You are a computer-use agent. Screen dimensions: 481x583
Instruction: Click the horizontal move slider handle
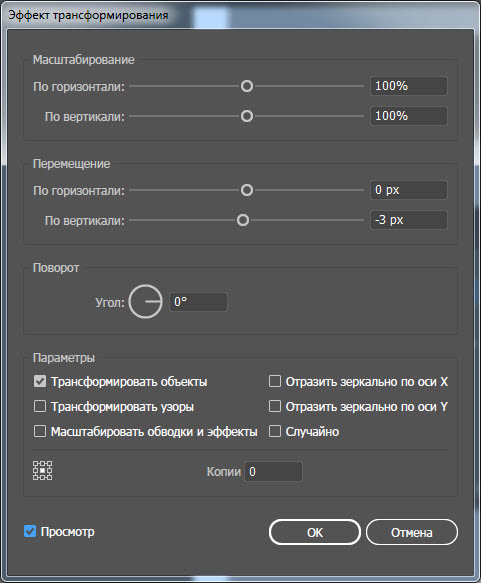click(247, 190)
